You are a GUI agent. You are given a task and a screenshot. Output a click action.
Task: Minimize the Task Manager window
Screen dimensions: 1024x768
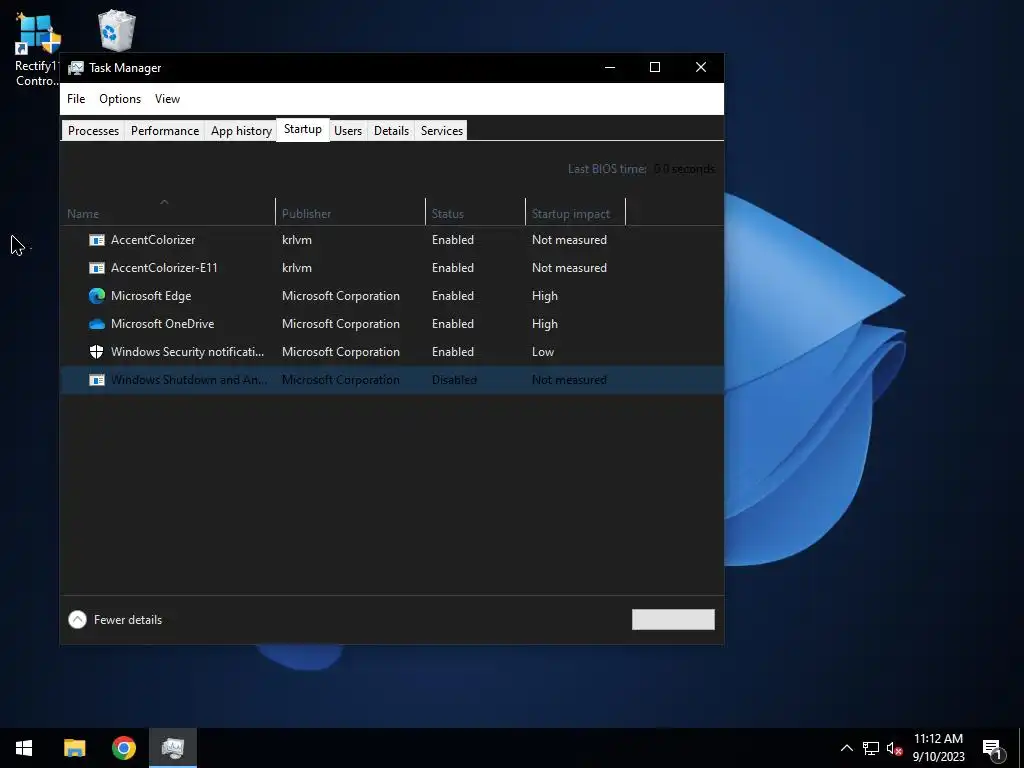[x=610, y=67]
